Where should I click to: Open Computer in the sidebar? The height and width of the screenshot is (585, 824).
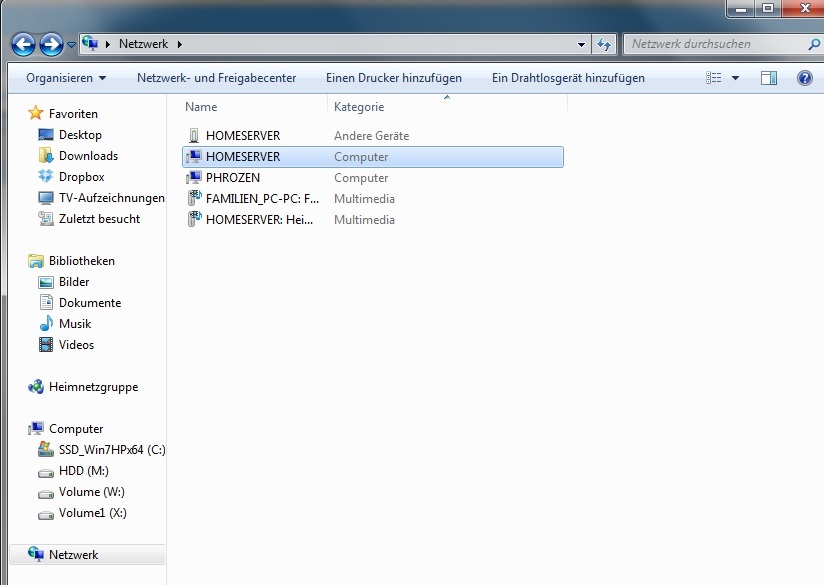click(x=76, y=429)
